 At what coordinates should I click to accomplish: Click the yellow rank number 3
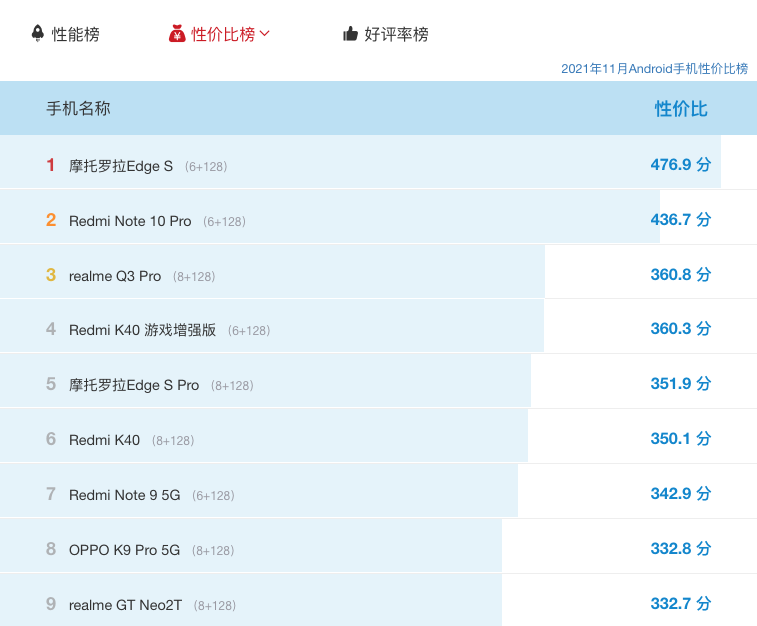pos(51,275)
